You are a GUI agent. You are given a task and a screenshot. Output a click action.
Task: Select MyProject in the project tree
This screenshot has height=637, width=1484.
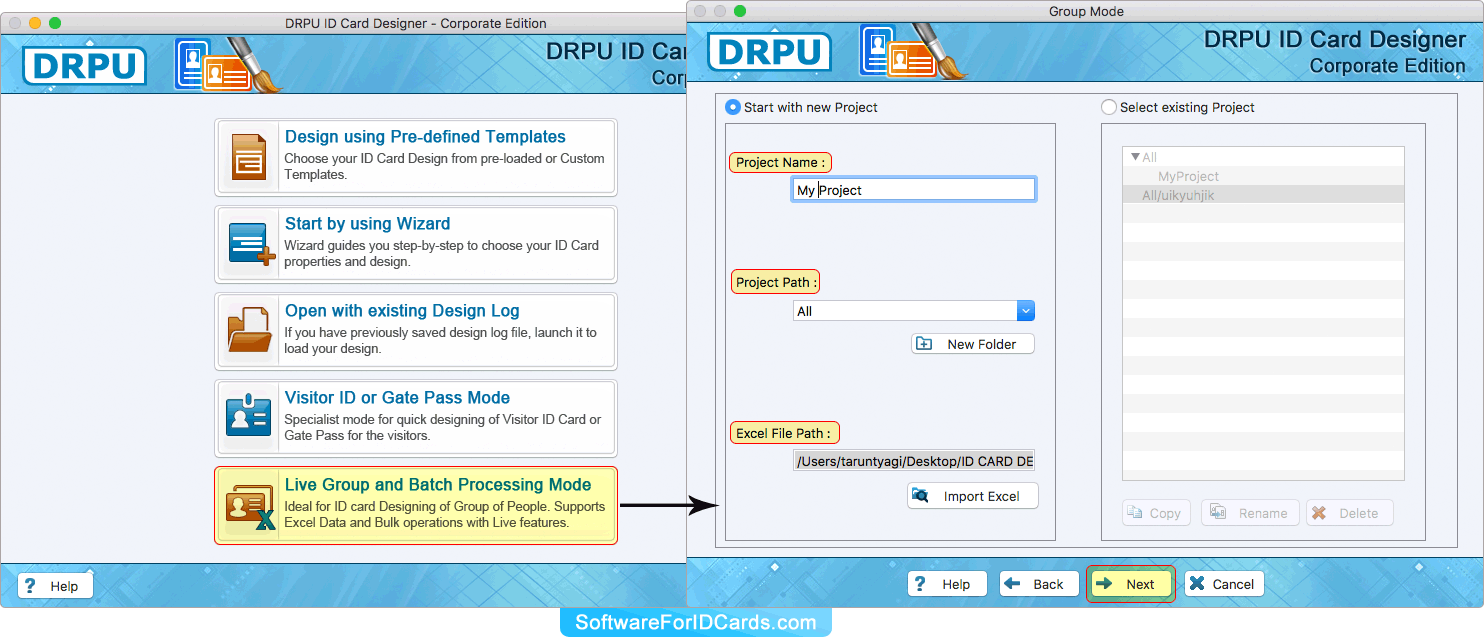click(1188, 176)
